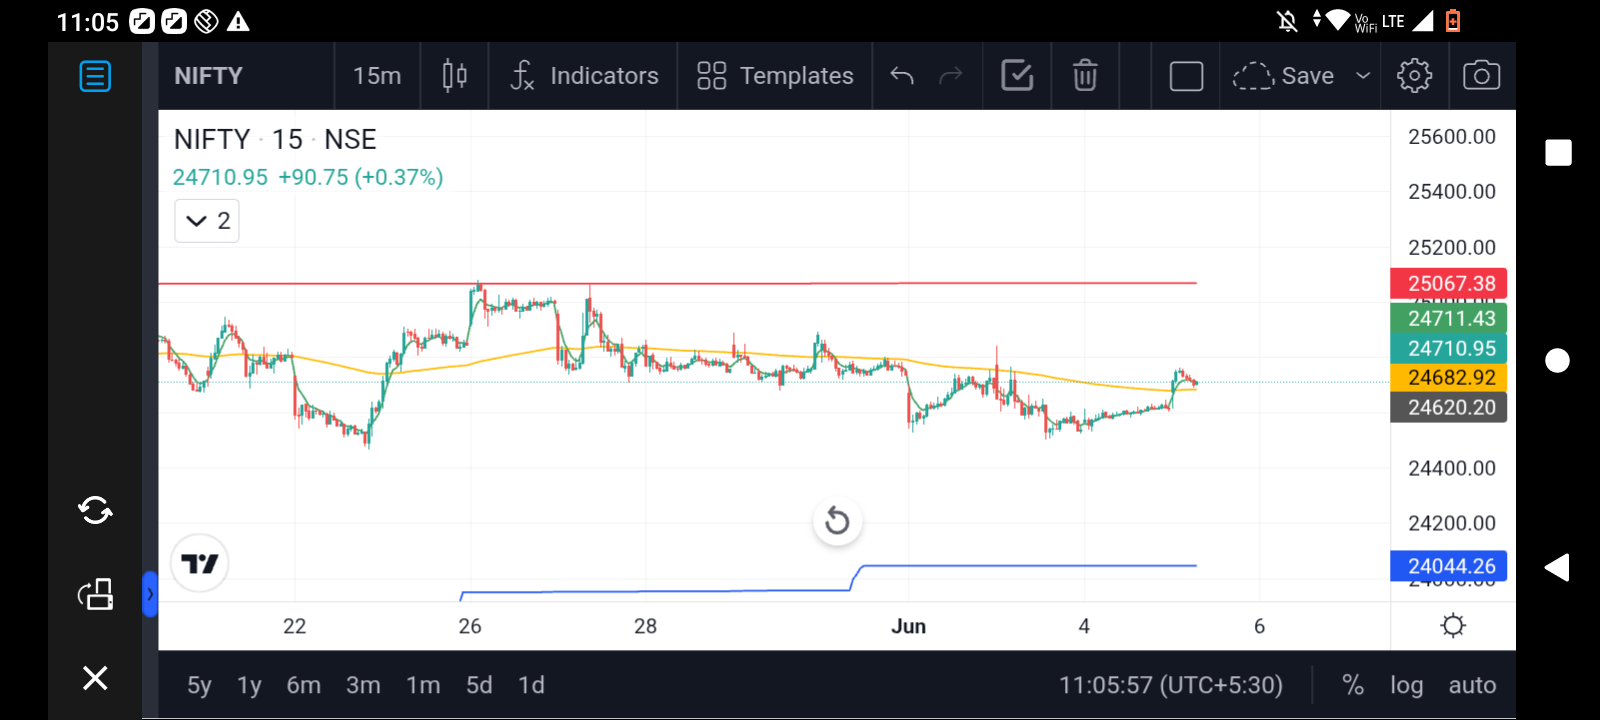
Task: Collapse the indicator legend showing 2
Action: tap(207, 221)
